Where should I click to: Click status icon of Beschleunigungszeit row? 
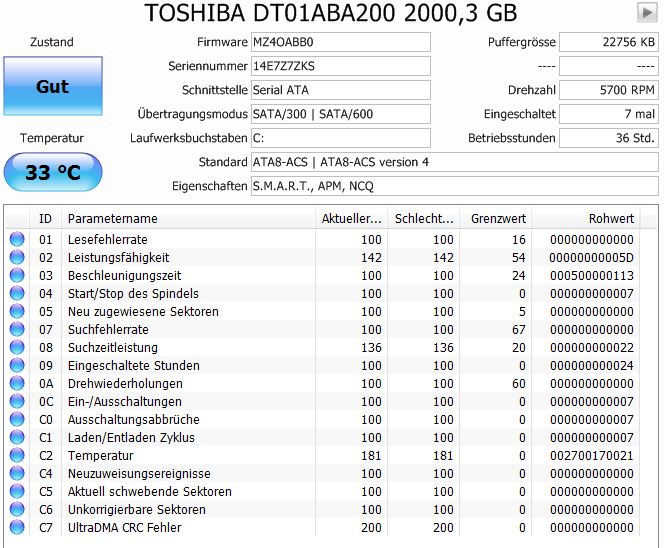click(17, 275)
